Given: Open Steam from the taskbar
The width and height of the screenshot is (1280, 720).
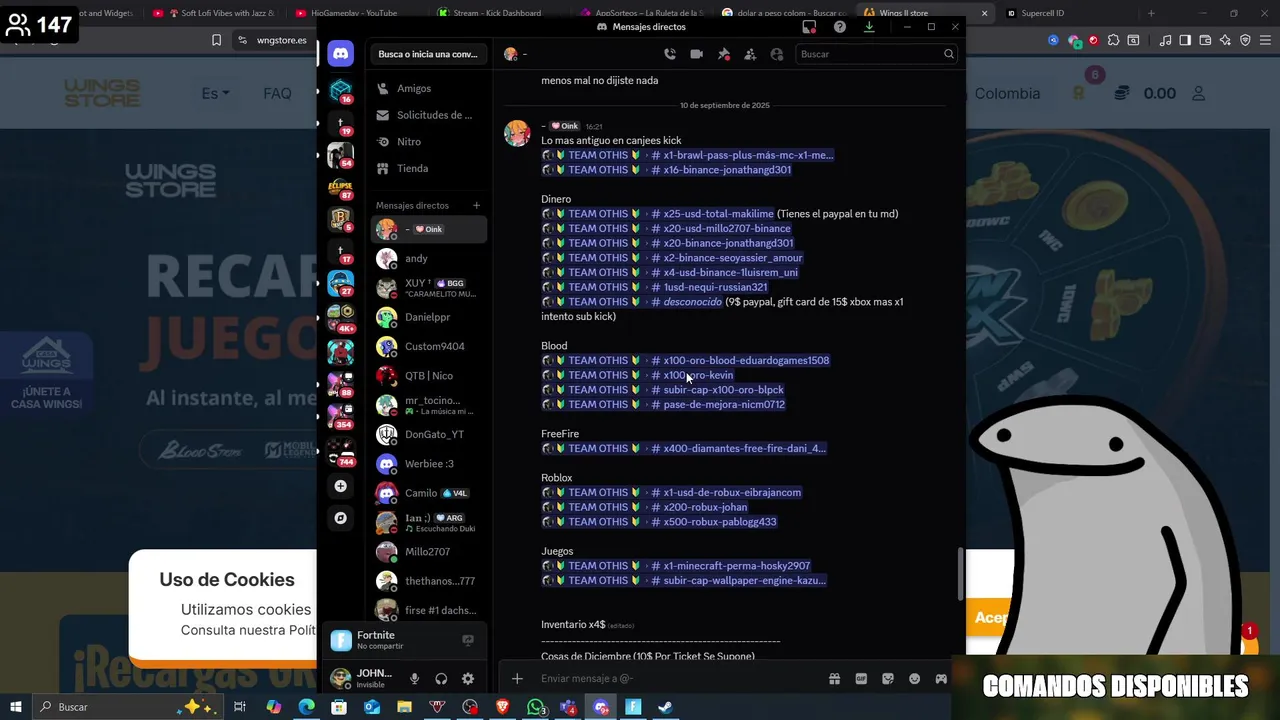Looking at the screenshot, I should pos(665,707).
